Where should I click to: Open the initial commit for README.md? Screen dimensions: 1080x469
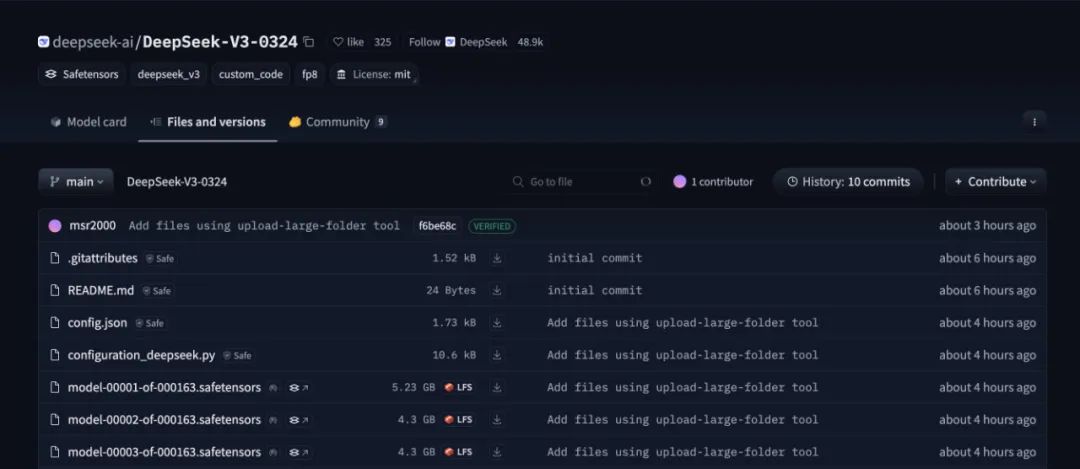pyautogui.click(x=594, y=291)
